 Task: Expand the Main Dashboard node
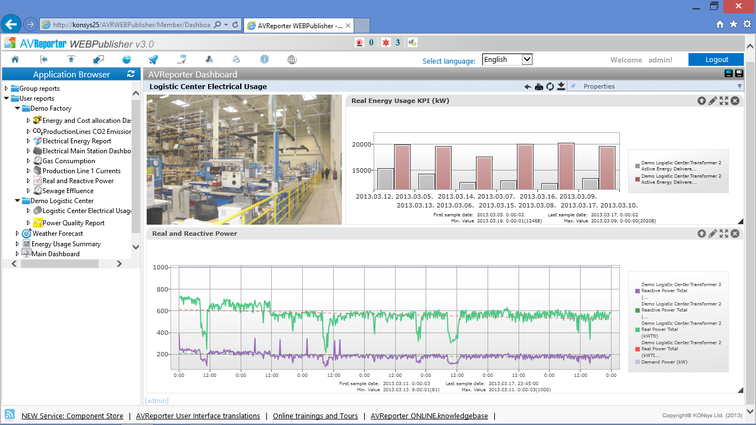(17, 254)
